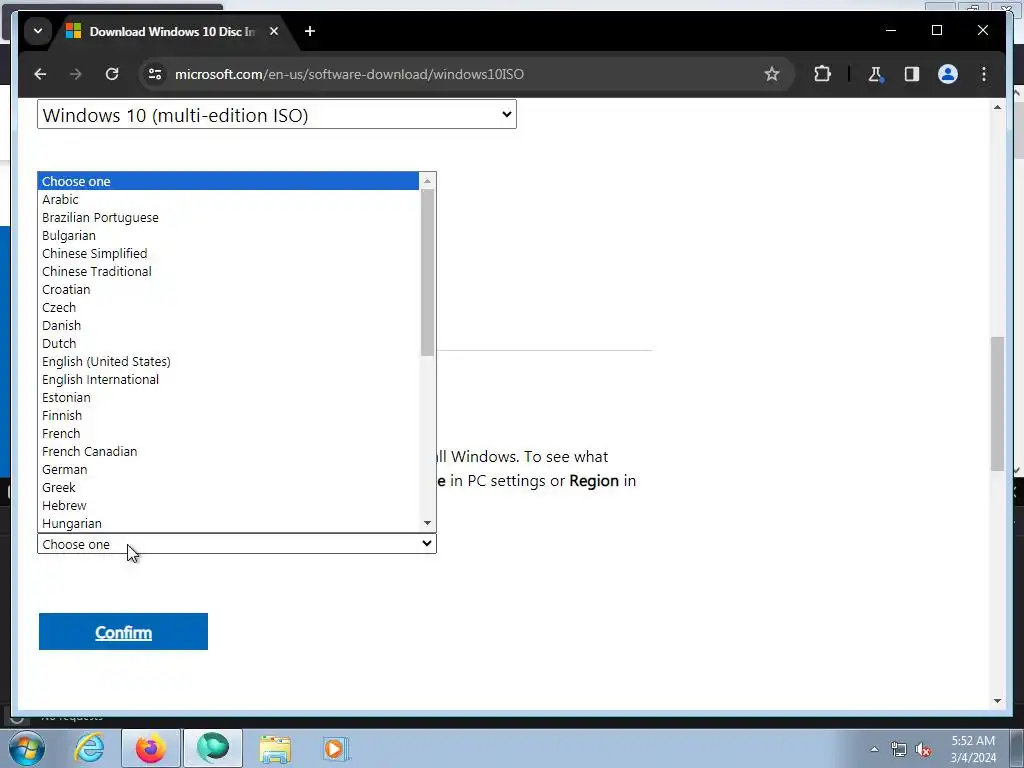Viewport: 1024px width, 768px height.
Task: Click language list scroll down arrow
Action: [x=427, y=523]
